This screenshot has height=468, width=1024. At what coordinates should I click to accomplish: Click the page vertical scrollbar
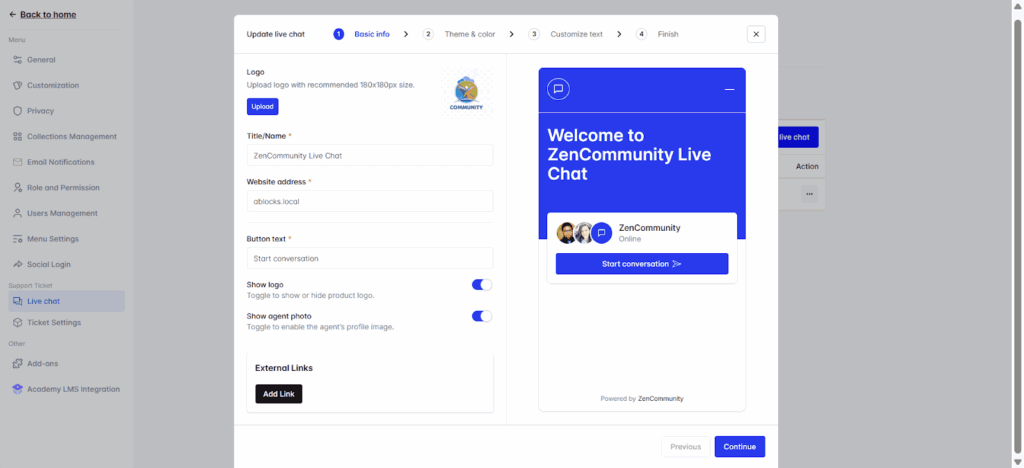point(1017,235)
